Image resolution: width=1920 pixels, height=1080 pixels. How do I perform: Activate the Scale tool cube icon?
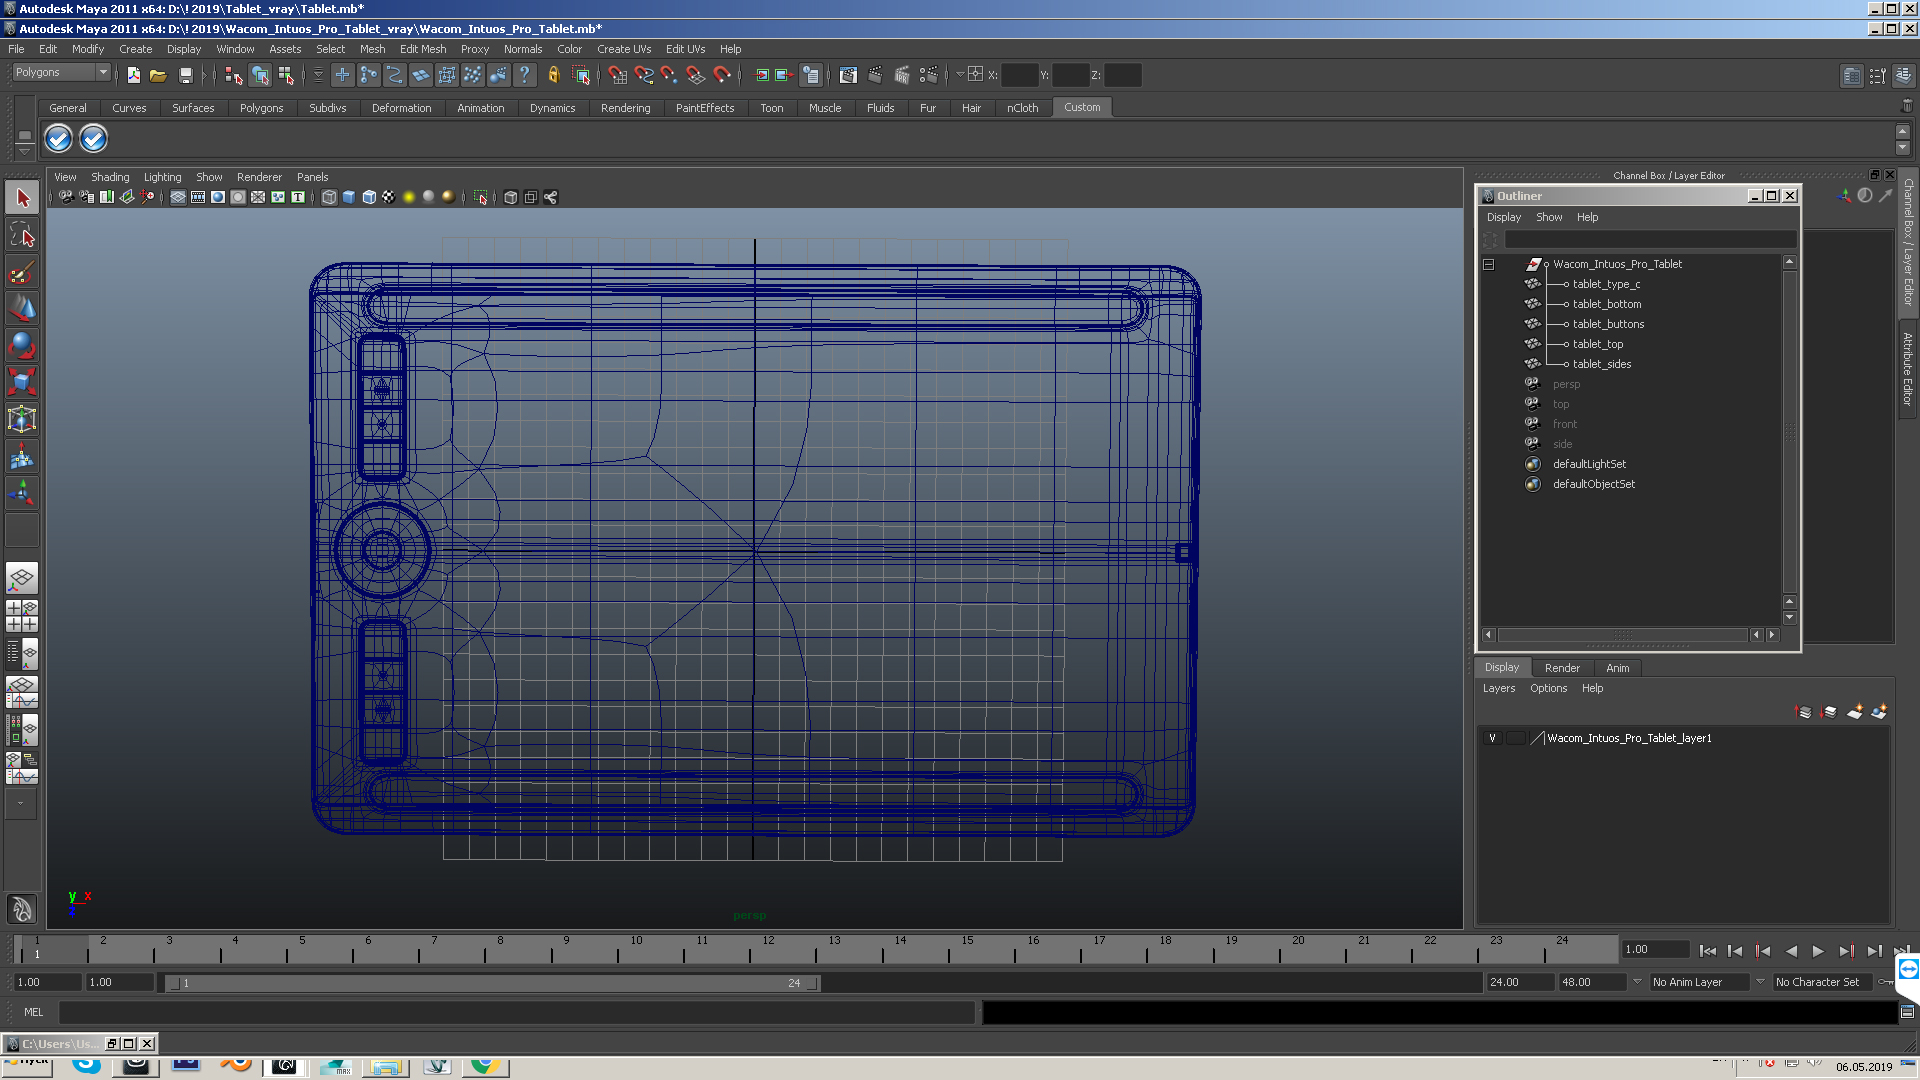coord(22,382)
